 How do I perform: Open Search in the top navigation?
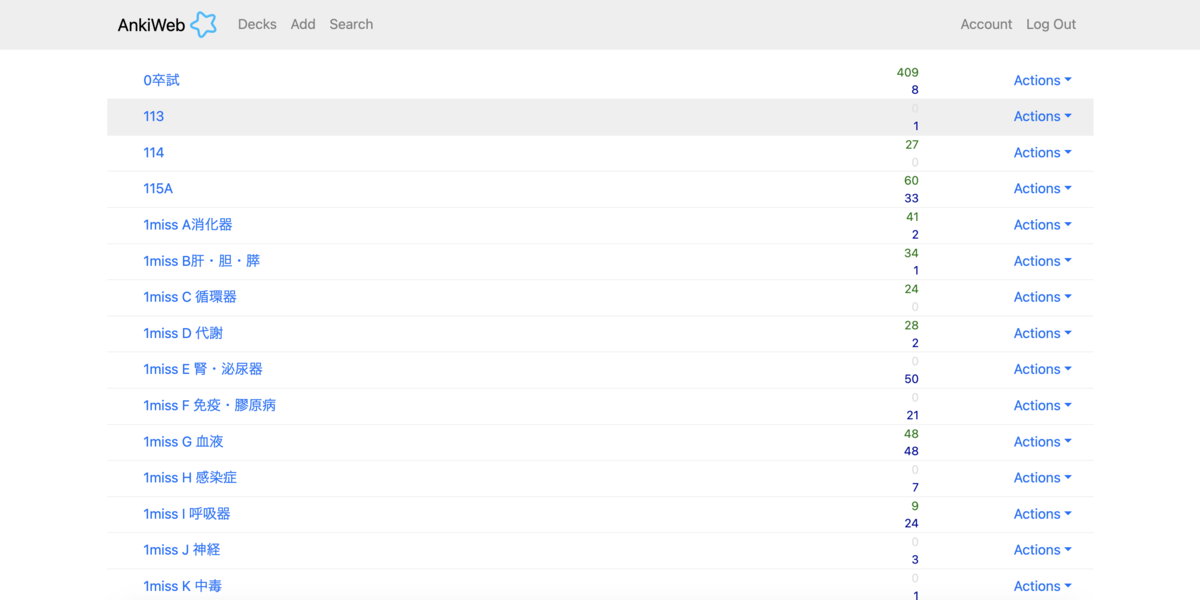351,24
